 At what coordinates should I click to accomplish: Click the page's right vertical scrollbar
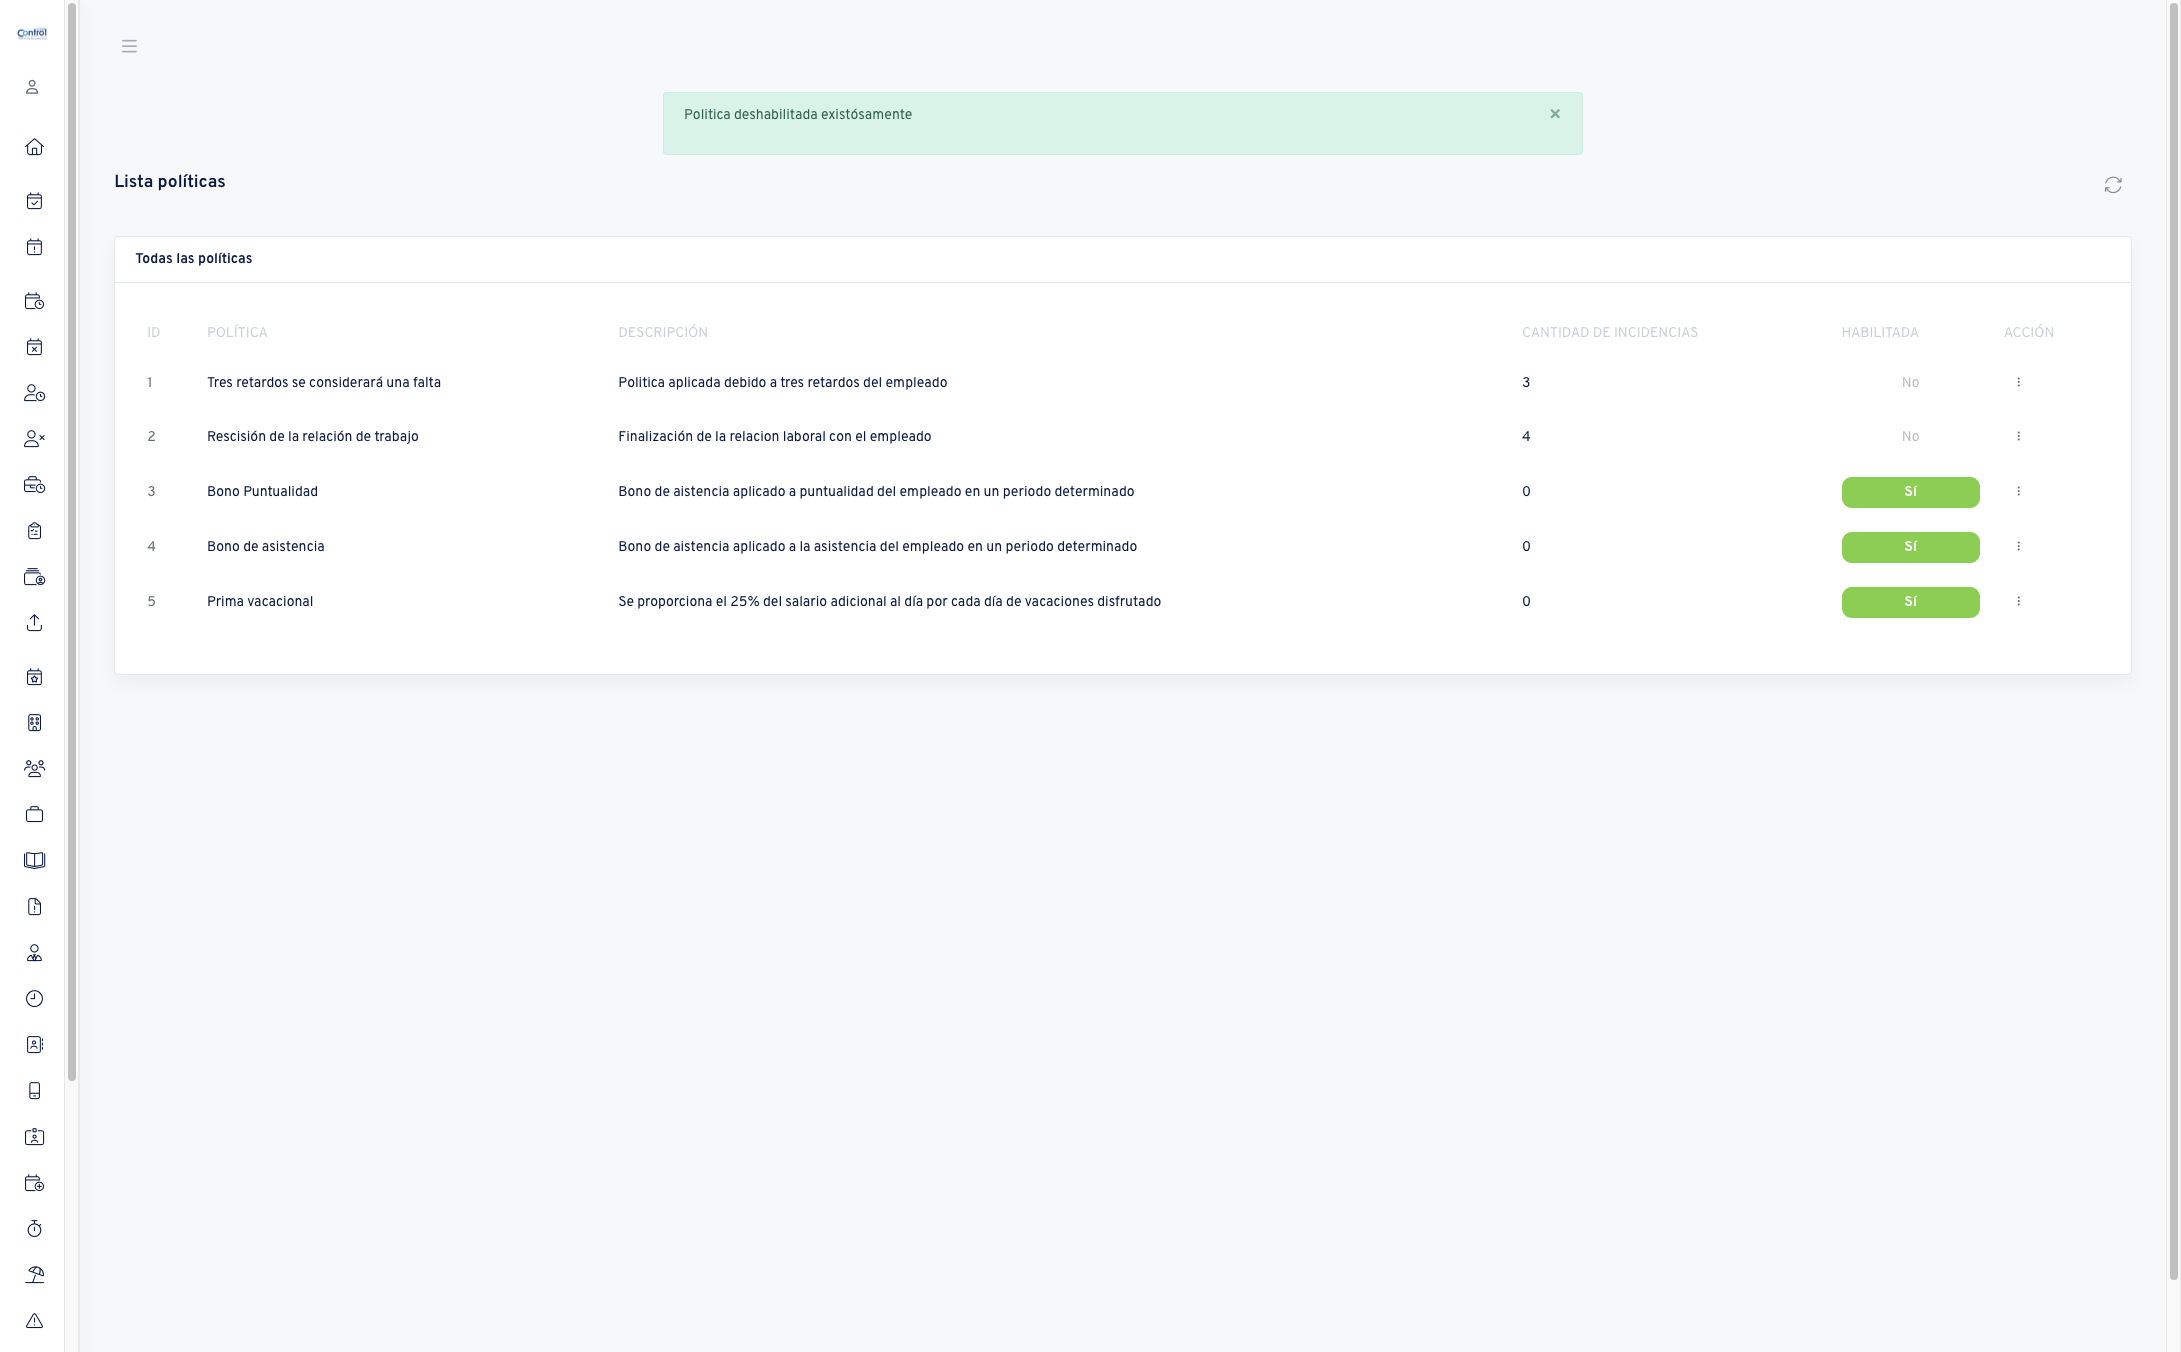pyautogui.click(x=2173, y=641)
